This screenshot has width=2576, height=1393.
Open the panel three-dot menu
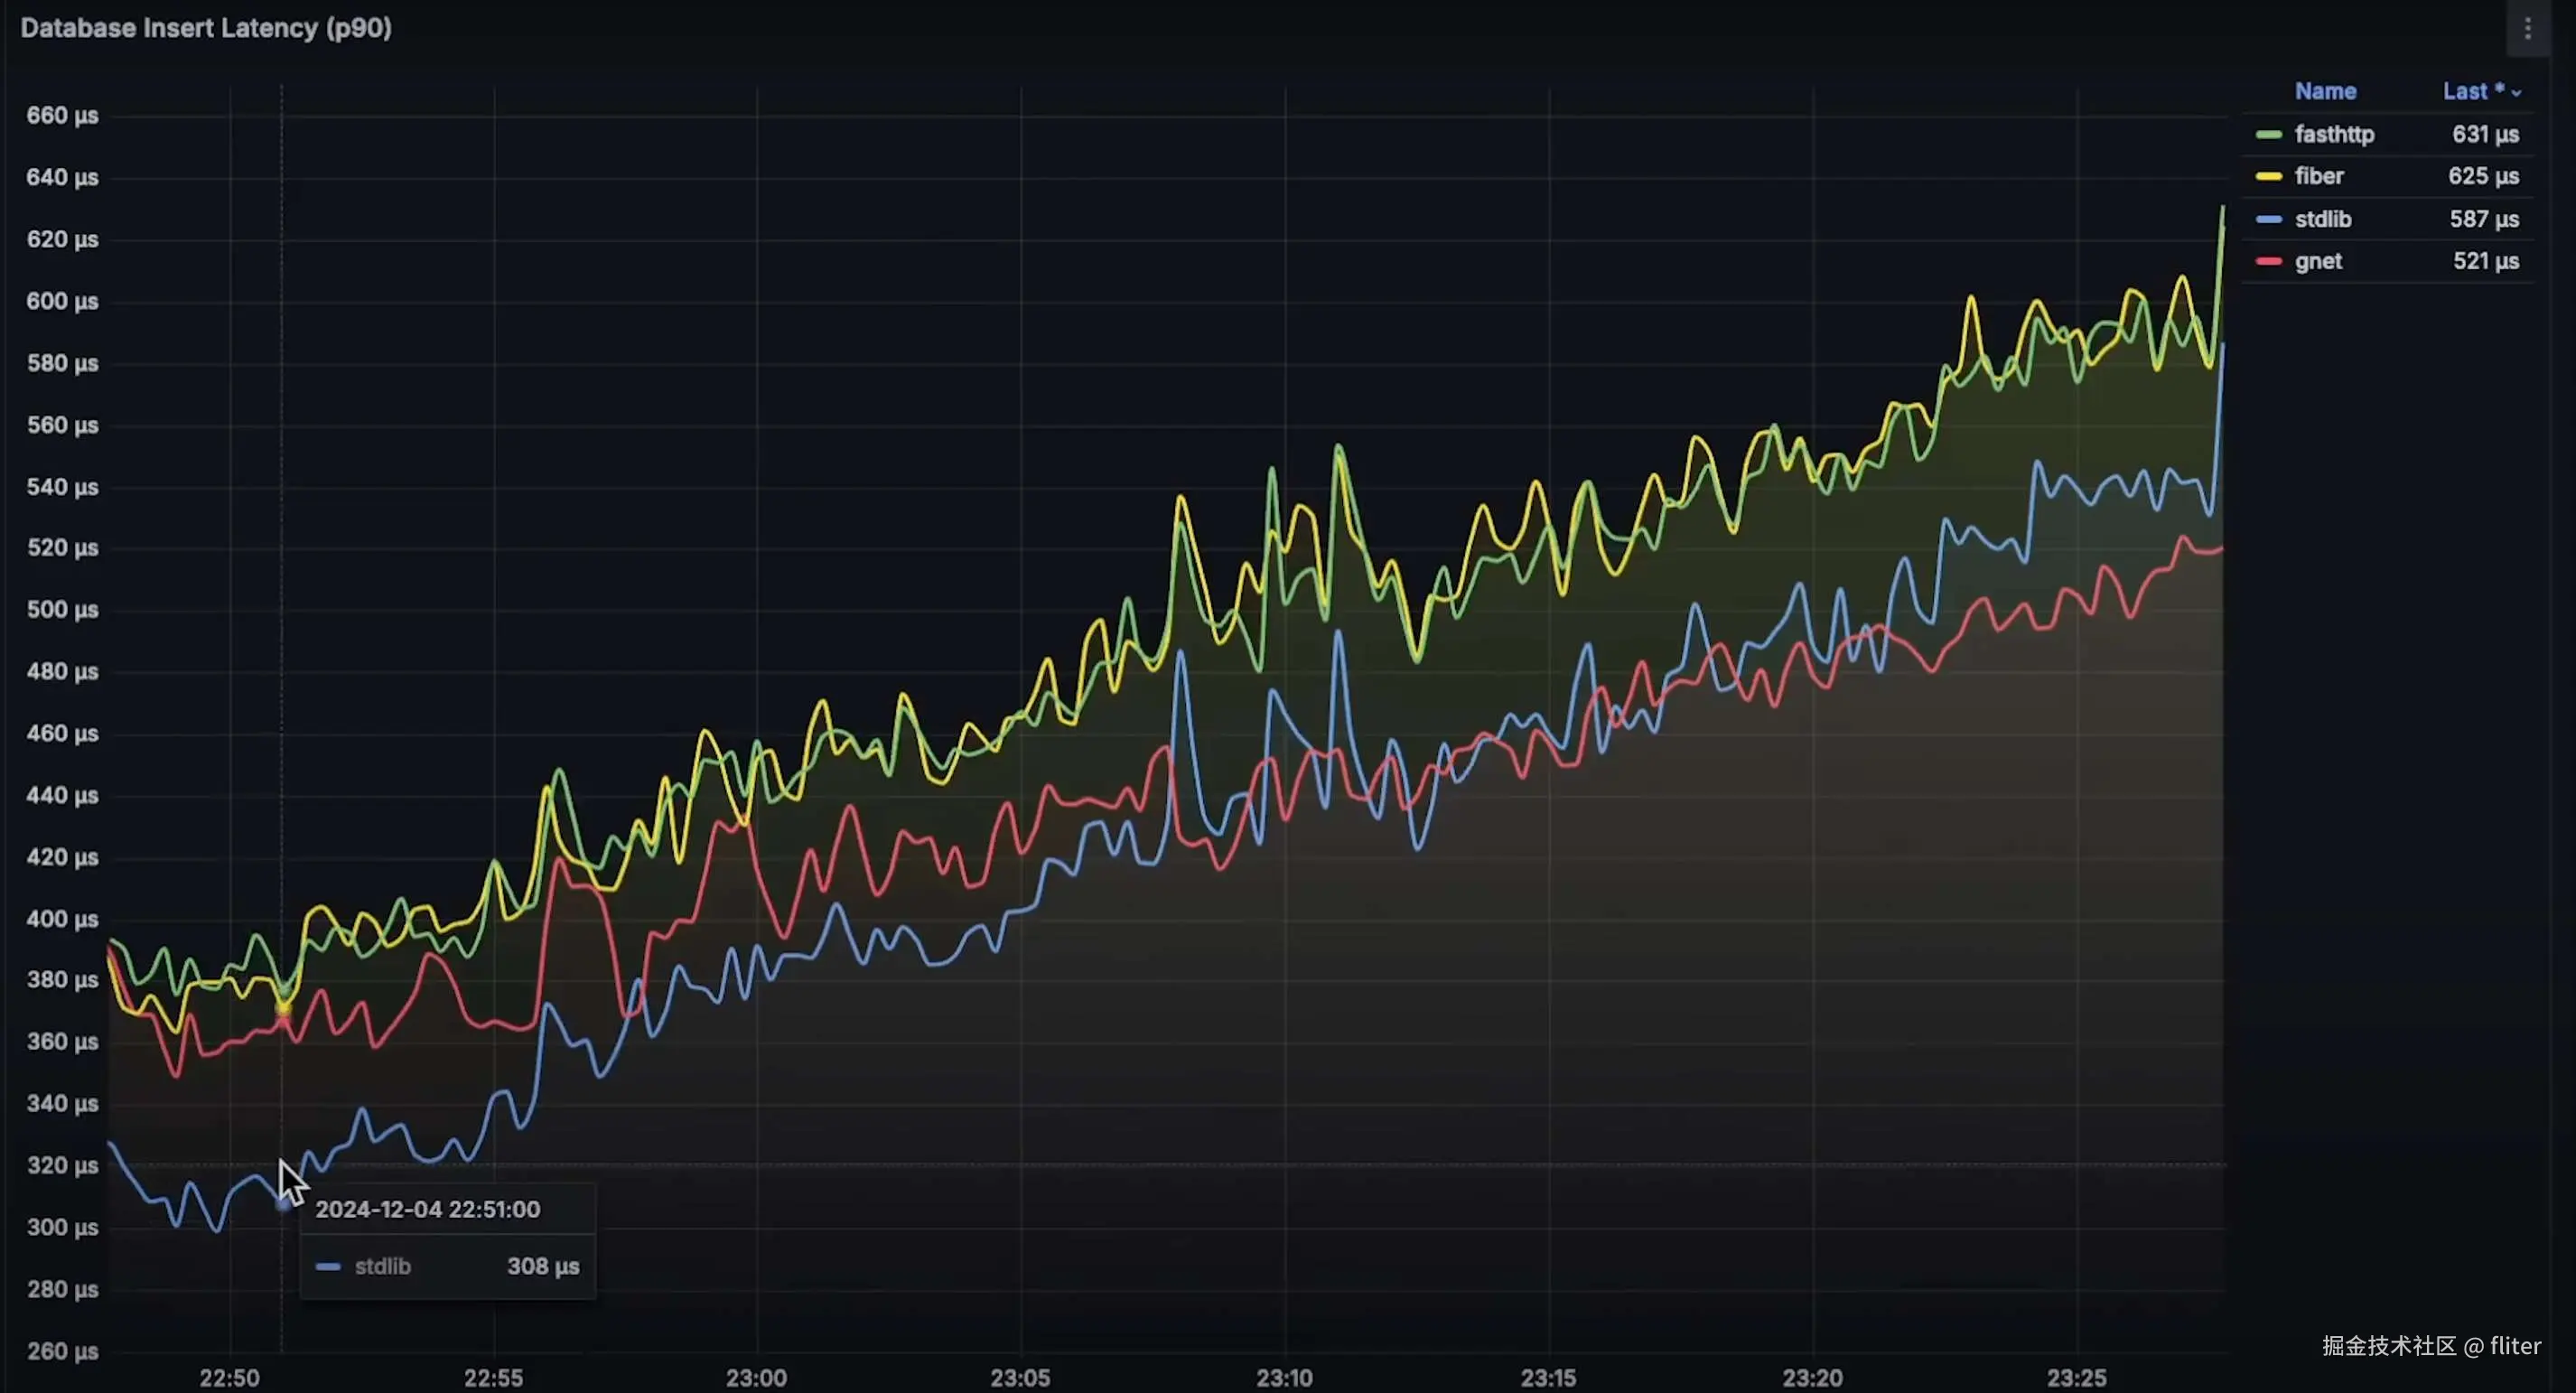(2527, 28)
